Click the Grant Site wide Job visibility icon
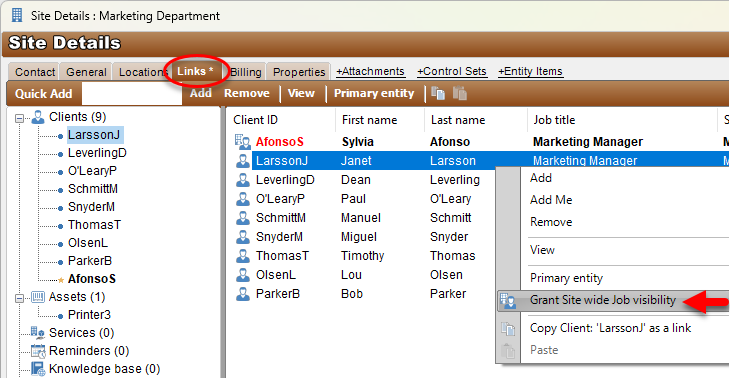Screen dimensions: 730x378 click(x=508, y=301)
